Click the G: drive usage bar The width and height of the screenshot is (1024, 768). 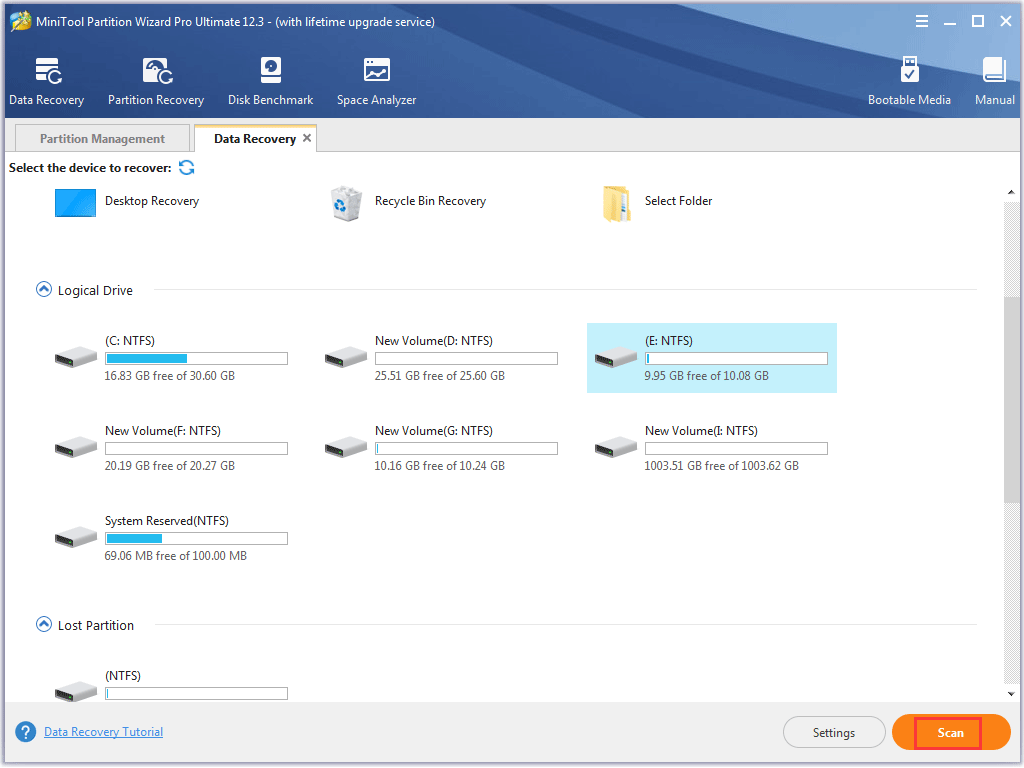[466, 449]
